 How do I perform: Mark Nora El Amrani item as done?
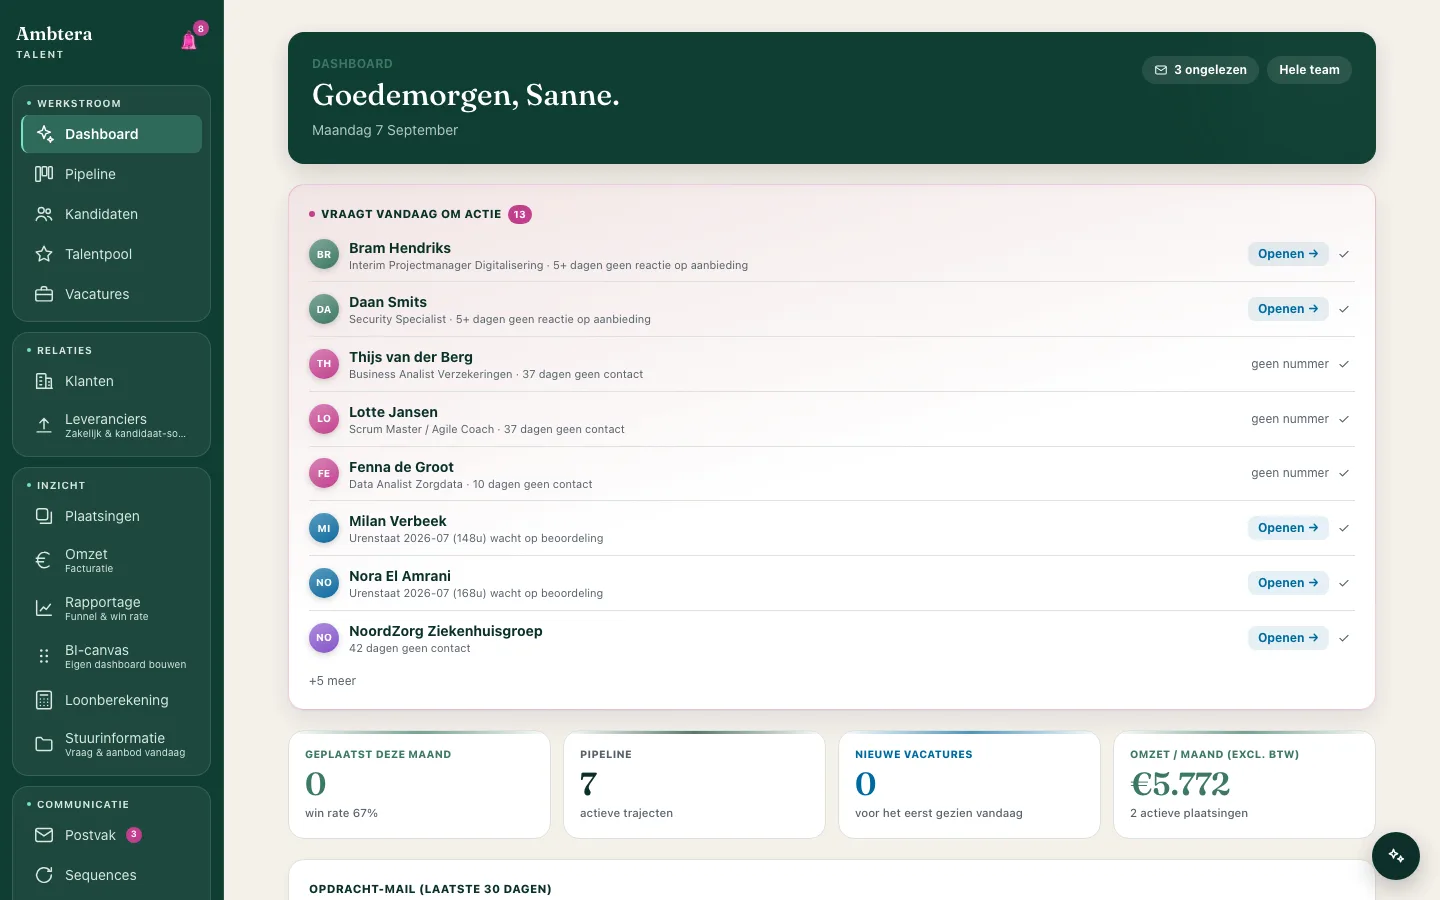coord(1344,583)
